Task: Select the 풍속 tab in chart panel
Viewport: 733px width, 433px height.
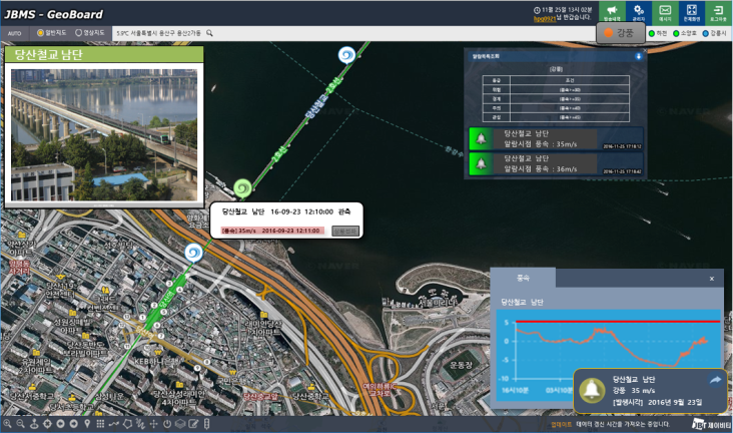Action: [522, 278]
